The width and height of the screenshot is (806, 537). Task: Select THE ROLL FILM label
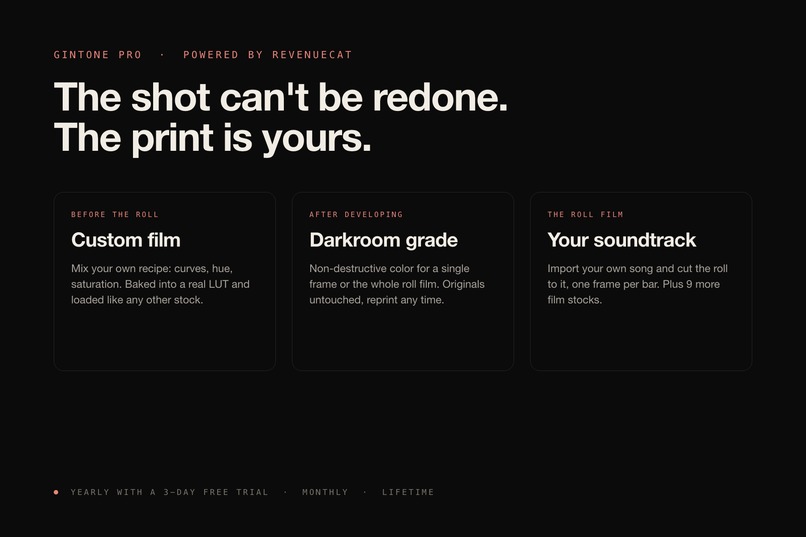(x=585, y=214)
